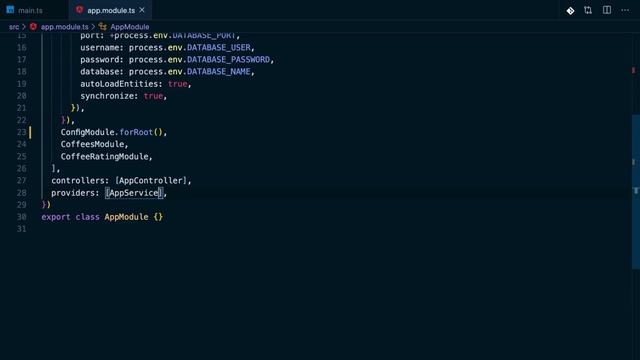Viewport: 640px width, 360px height.
Task: Click the AppModule class symbol icon in breadcrumb
Action: tap(102, 27)
